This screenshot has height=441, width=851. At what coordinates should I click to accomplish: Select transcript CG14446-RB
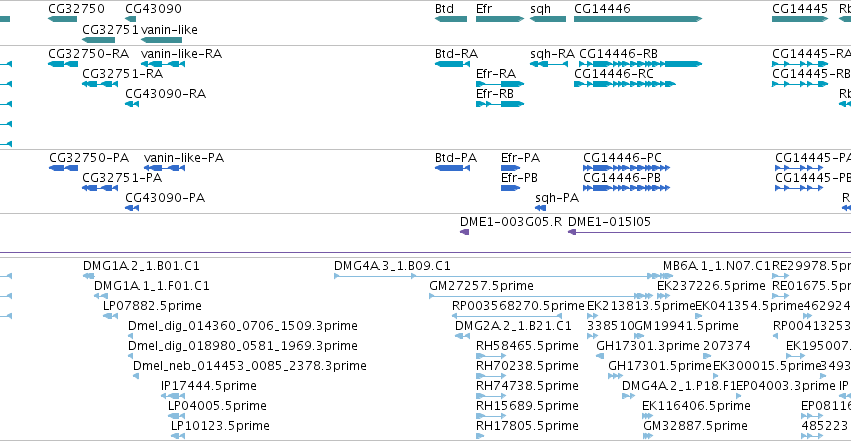click(x=640, y=64)
